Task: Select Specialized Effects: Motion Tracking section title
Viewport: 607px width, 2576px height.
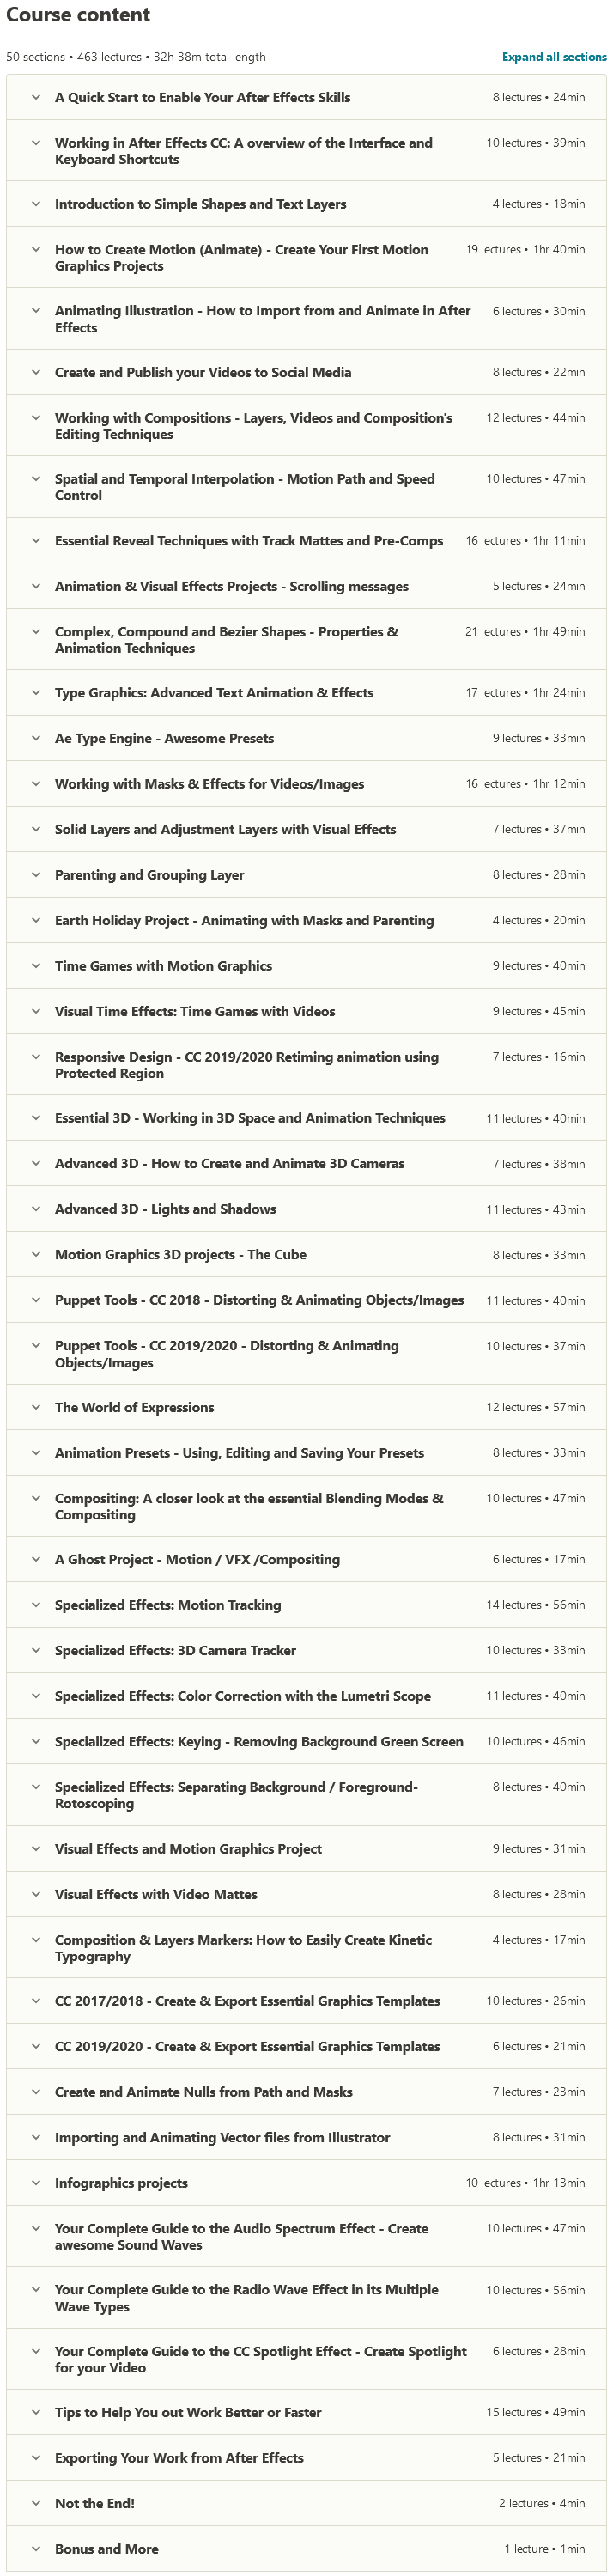Action: (x=168, y=1605)
